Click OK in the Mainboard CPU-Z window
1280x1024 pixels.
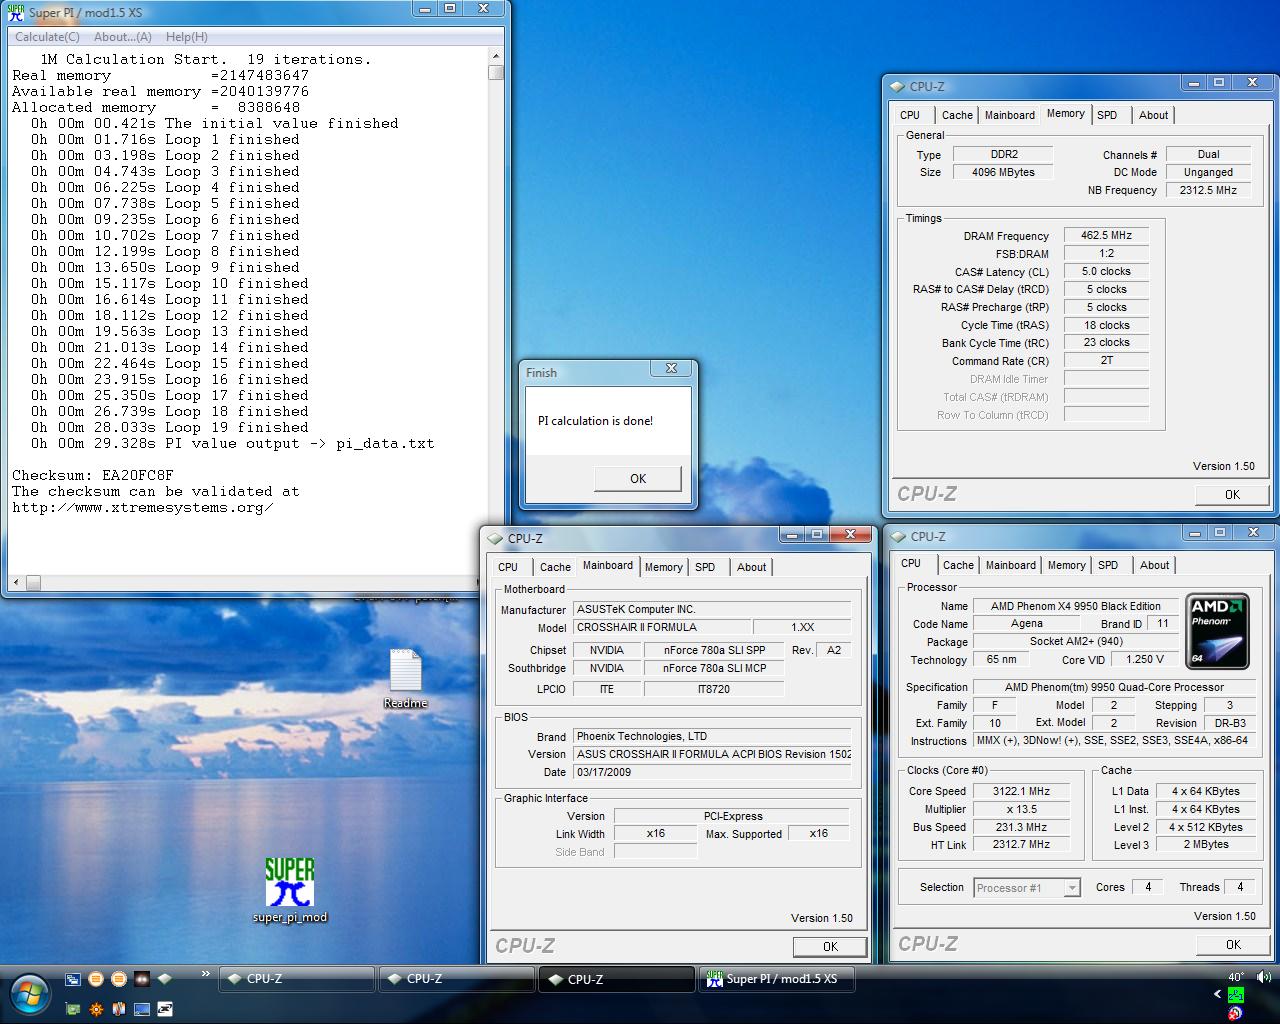tap(830, 946)
